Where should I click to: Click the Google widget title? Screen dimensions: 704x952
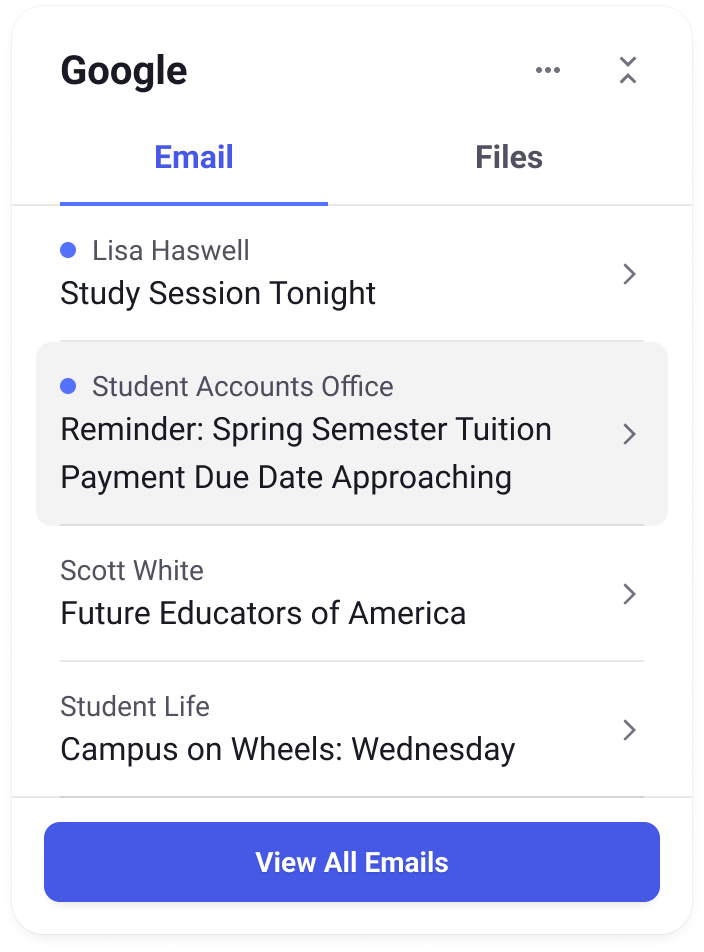124,71
